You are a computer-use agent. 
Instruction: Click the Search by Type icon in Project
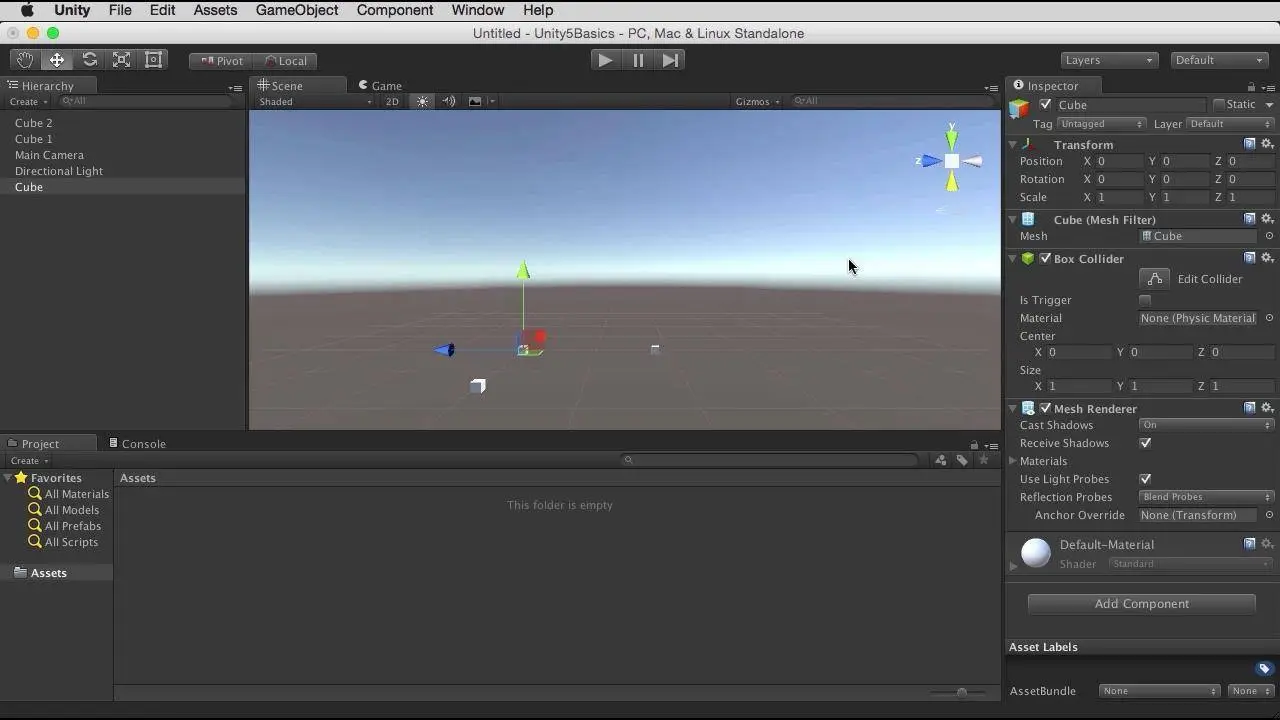coord(941,460)
